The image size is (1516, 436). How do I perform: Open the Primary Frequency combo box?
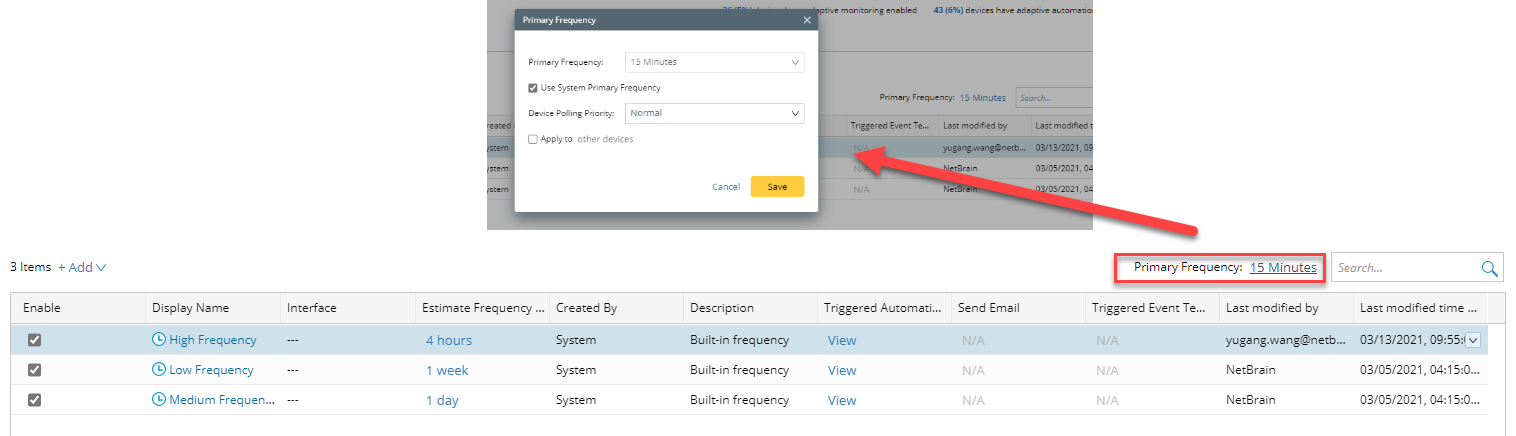(714, 62)
